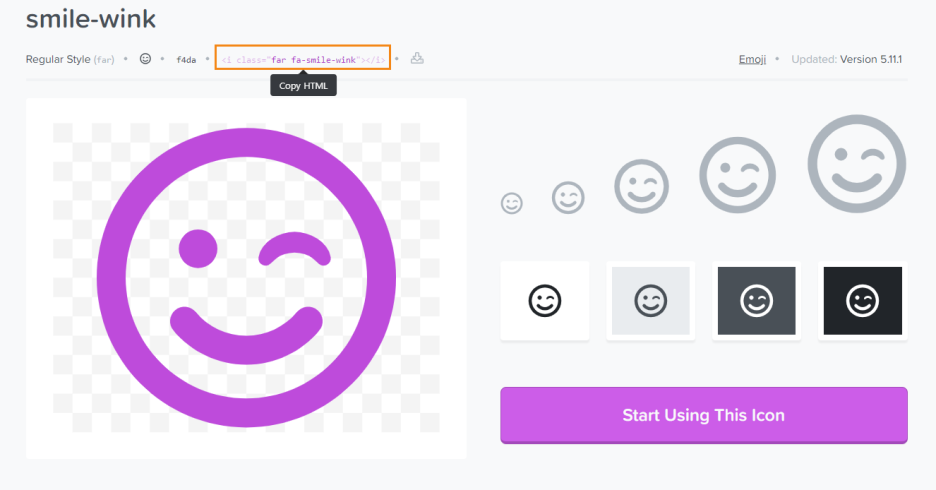The image size is (936, 490).
Task: Select the largest gray smile-wink size sample
Action: coord(857,164)
